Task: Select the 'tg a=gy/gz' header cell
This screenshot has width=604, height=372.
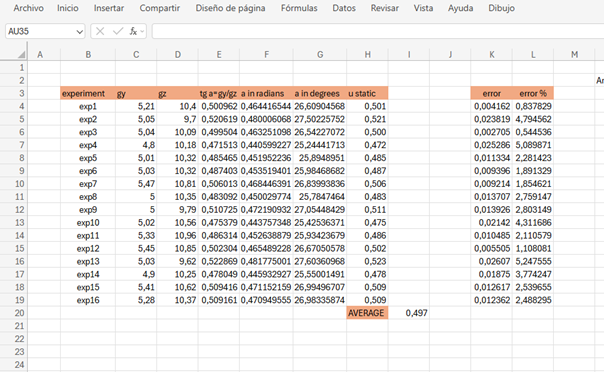Action: click(x=219, y=94)
